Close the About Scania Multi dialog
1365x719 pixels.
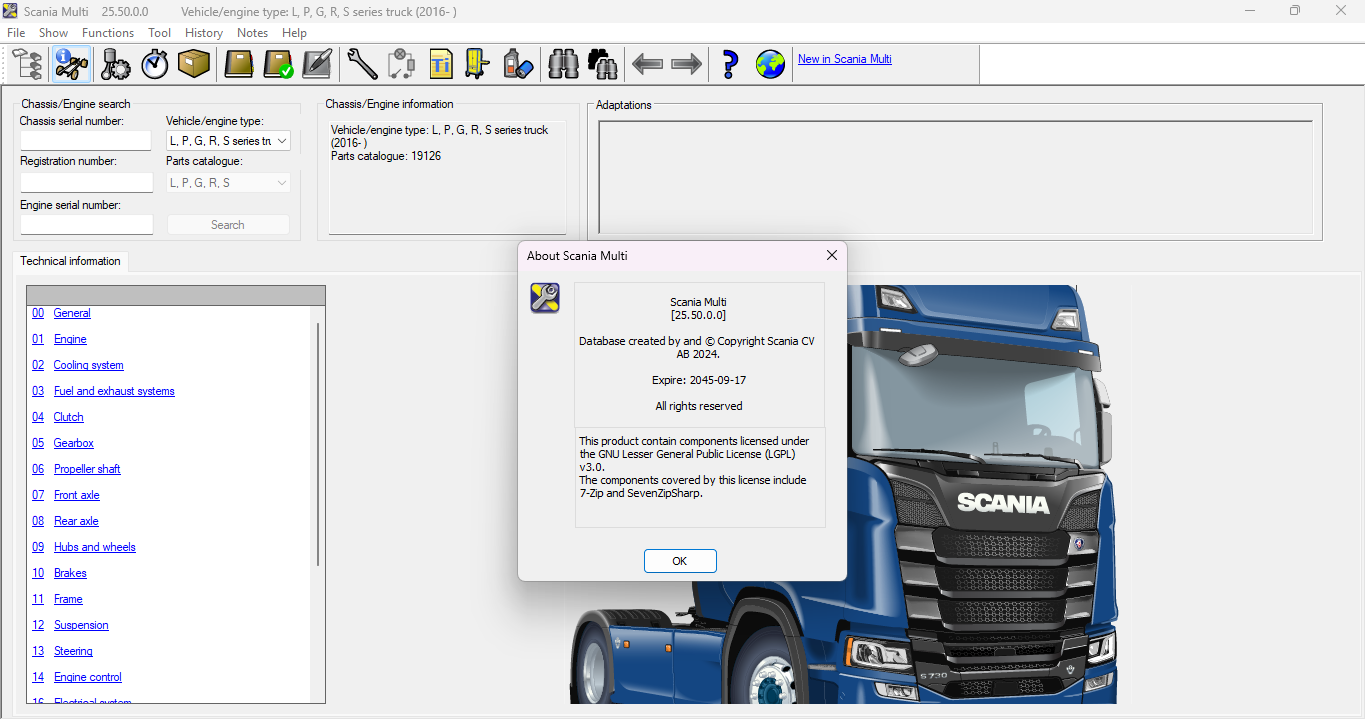point(831,255)
